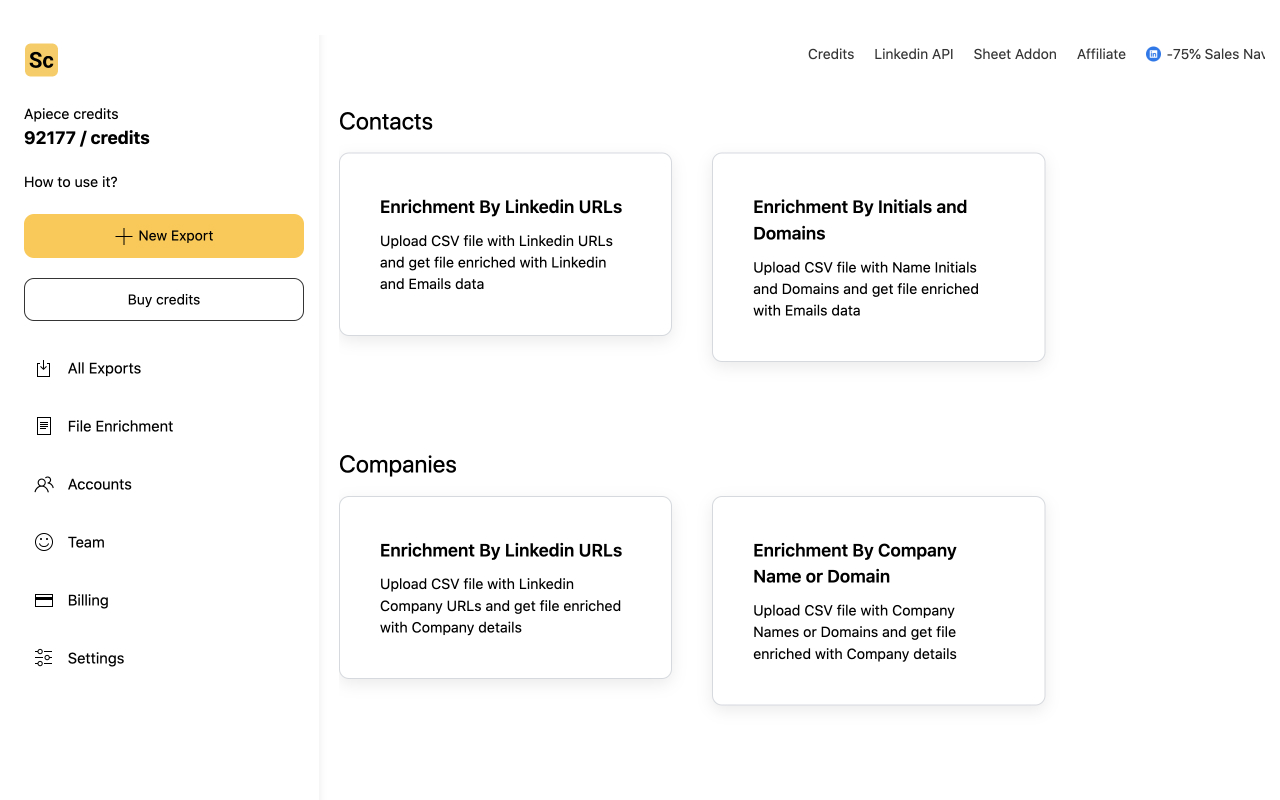
Task: Click the Buy credits button
Action: (163, 299)
